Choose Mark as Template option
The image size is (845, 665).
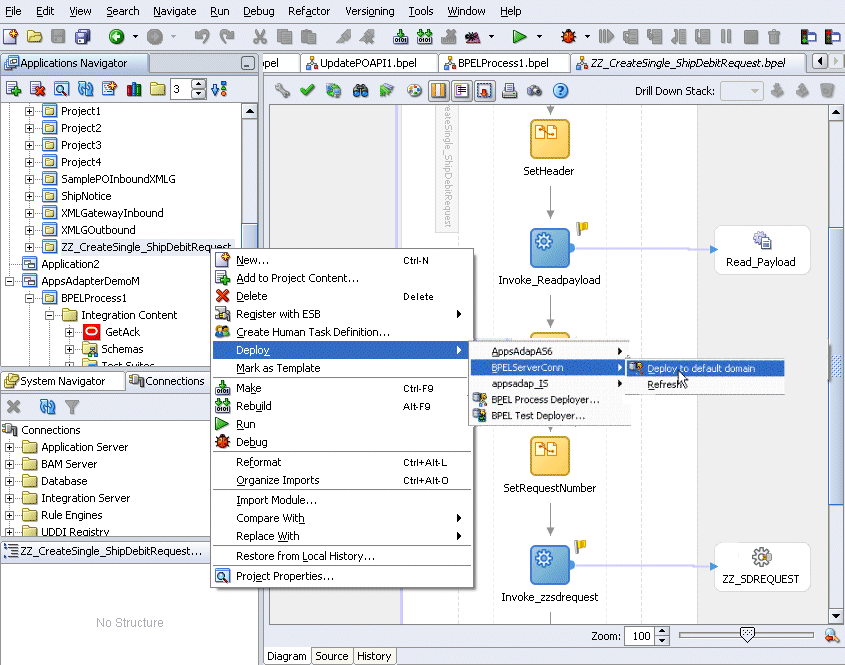[342, 368]
